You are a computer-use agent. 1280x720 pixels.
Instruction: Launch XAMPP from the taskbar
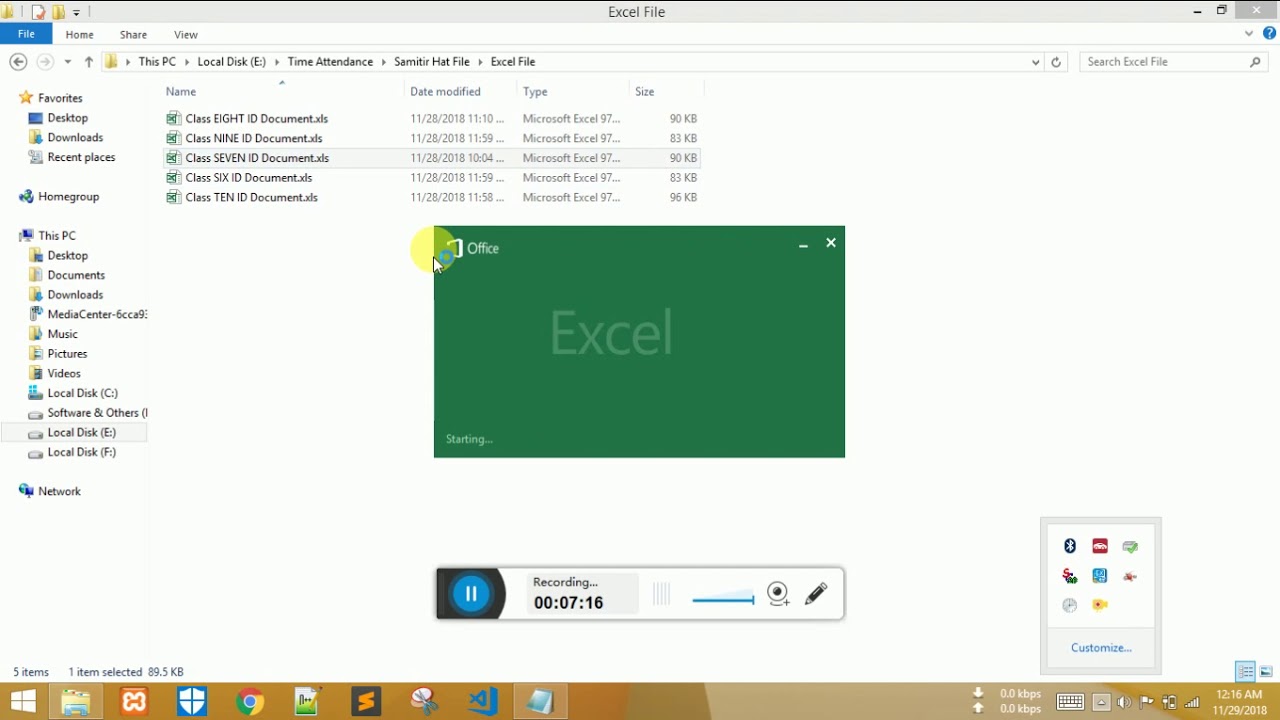click(134, 702)
